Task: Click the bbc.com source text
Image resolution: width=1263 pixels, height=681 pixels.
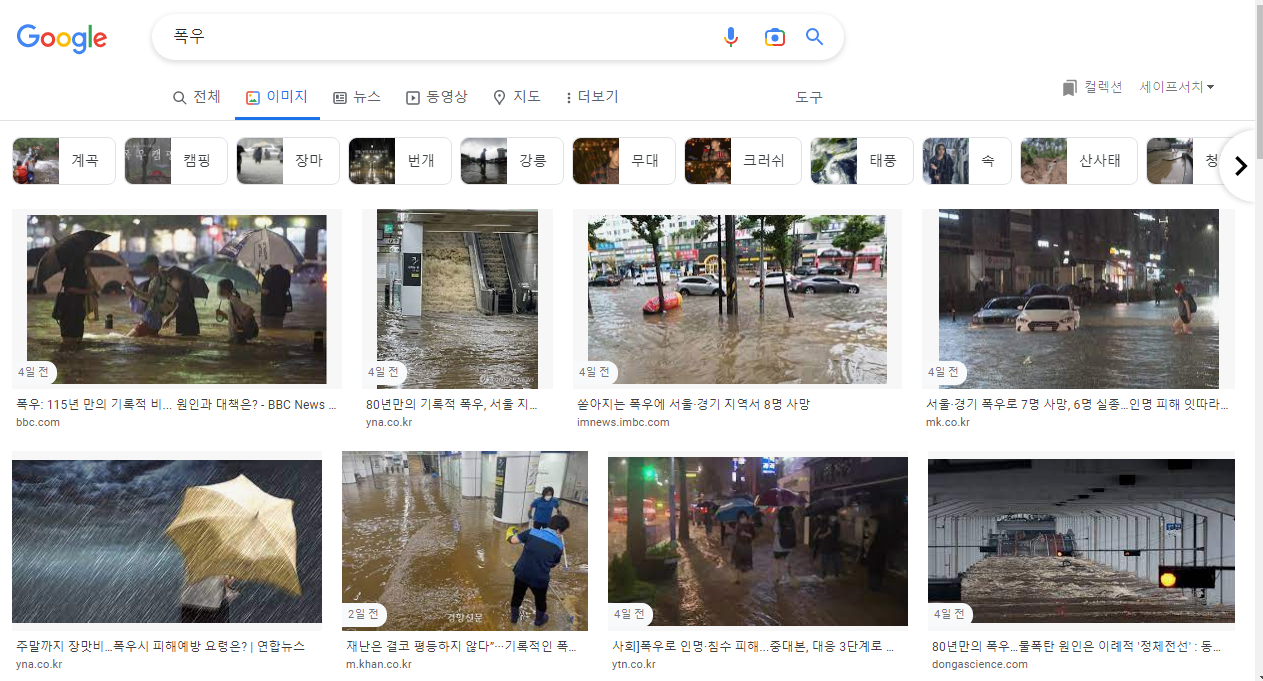Action: [x=38, y=422]
